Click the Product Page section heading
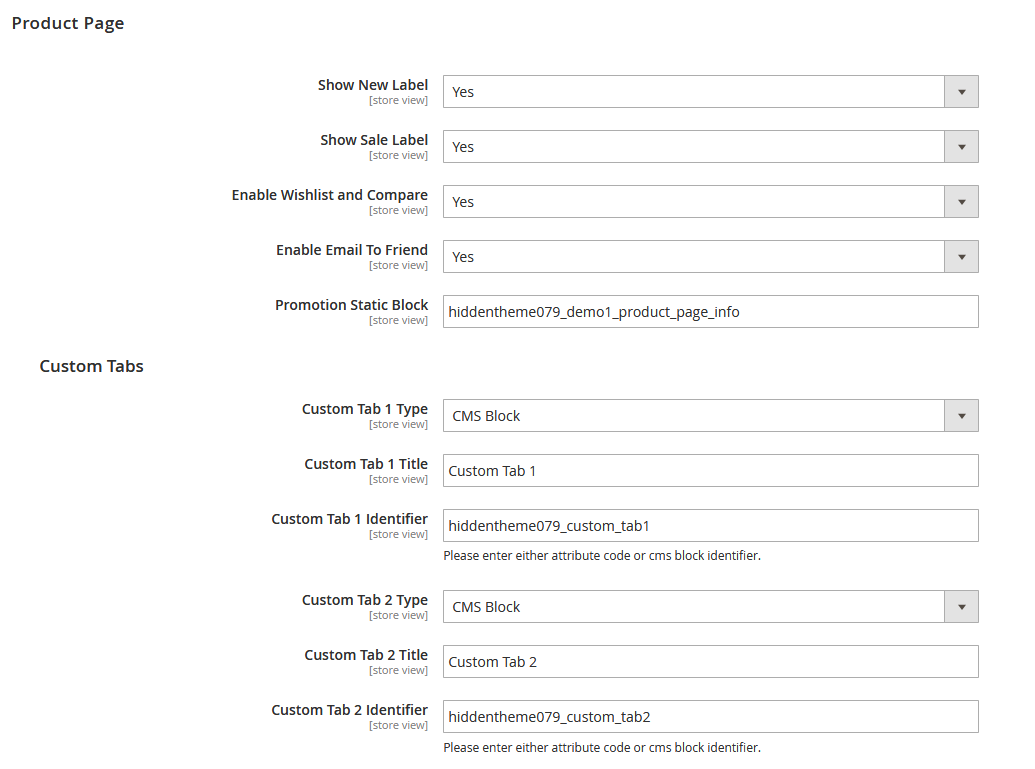This screenshot has width=1035, height=769. point(67,22)
